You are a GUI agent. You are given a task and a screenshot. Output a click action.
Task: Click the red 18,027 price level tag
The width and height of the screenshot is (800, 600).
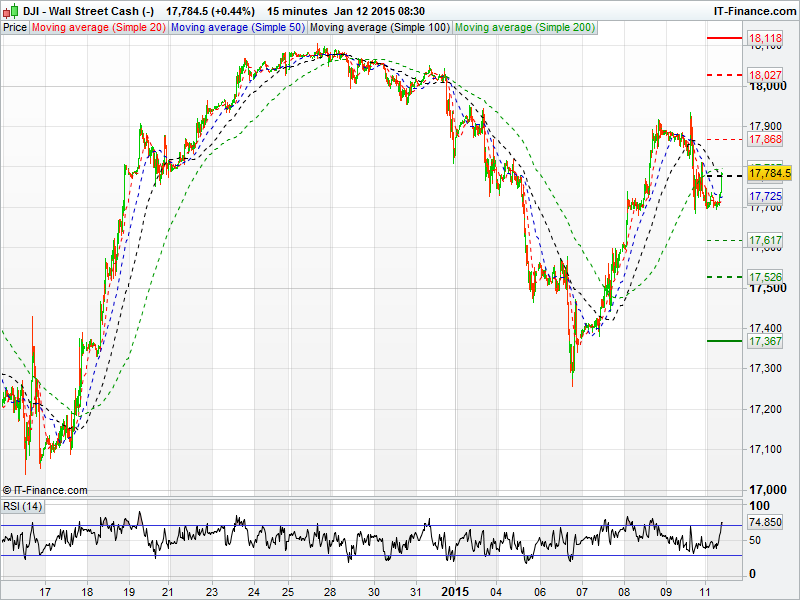[x=765, y=75]
